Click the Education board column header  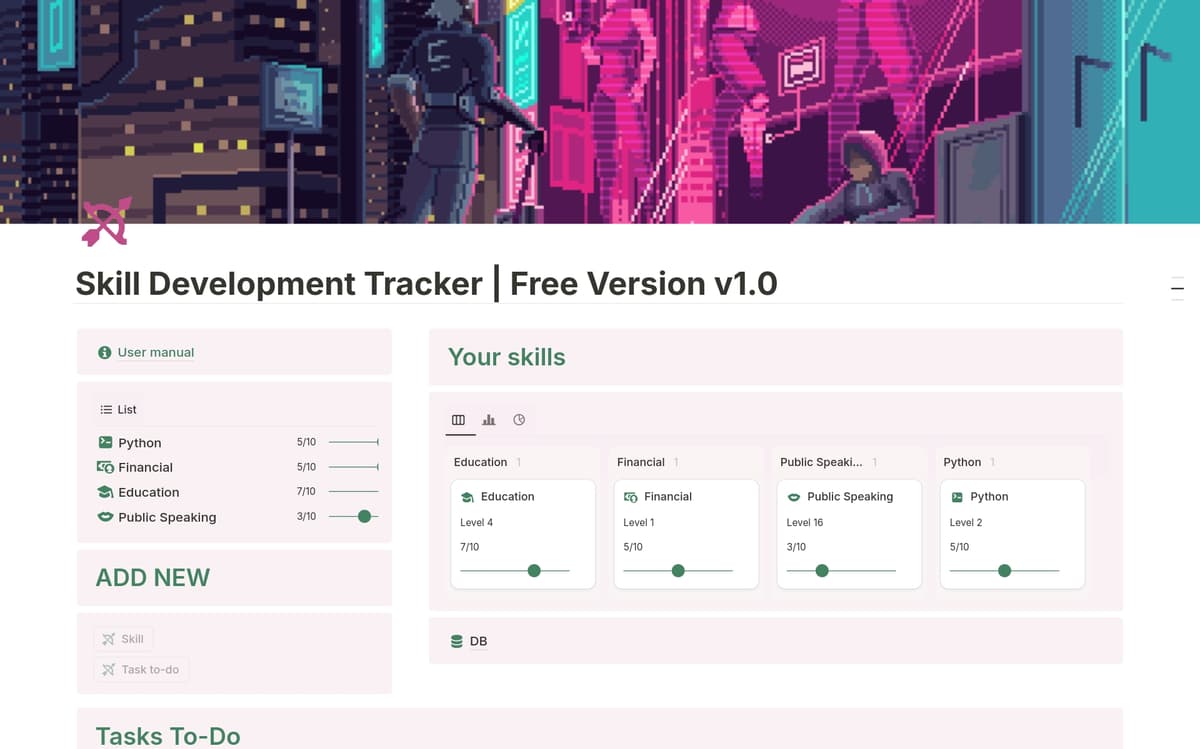tap(480, 462)
